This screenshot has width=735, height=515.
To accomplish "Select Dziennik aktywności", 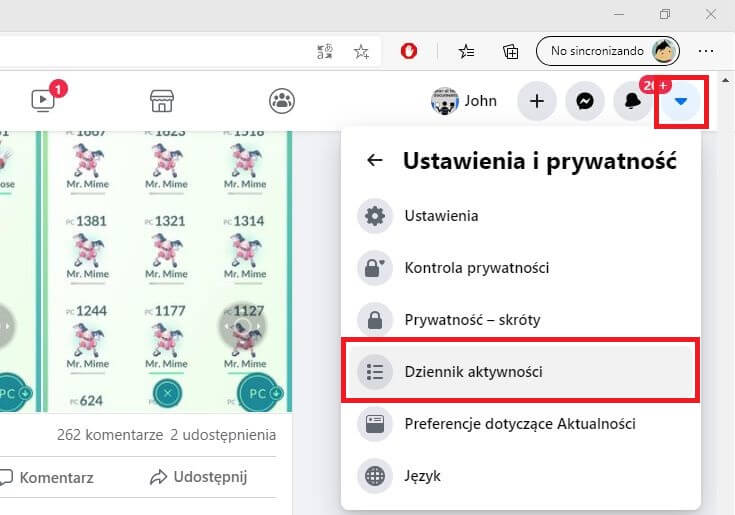I will coord(521,372).
